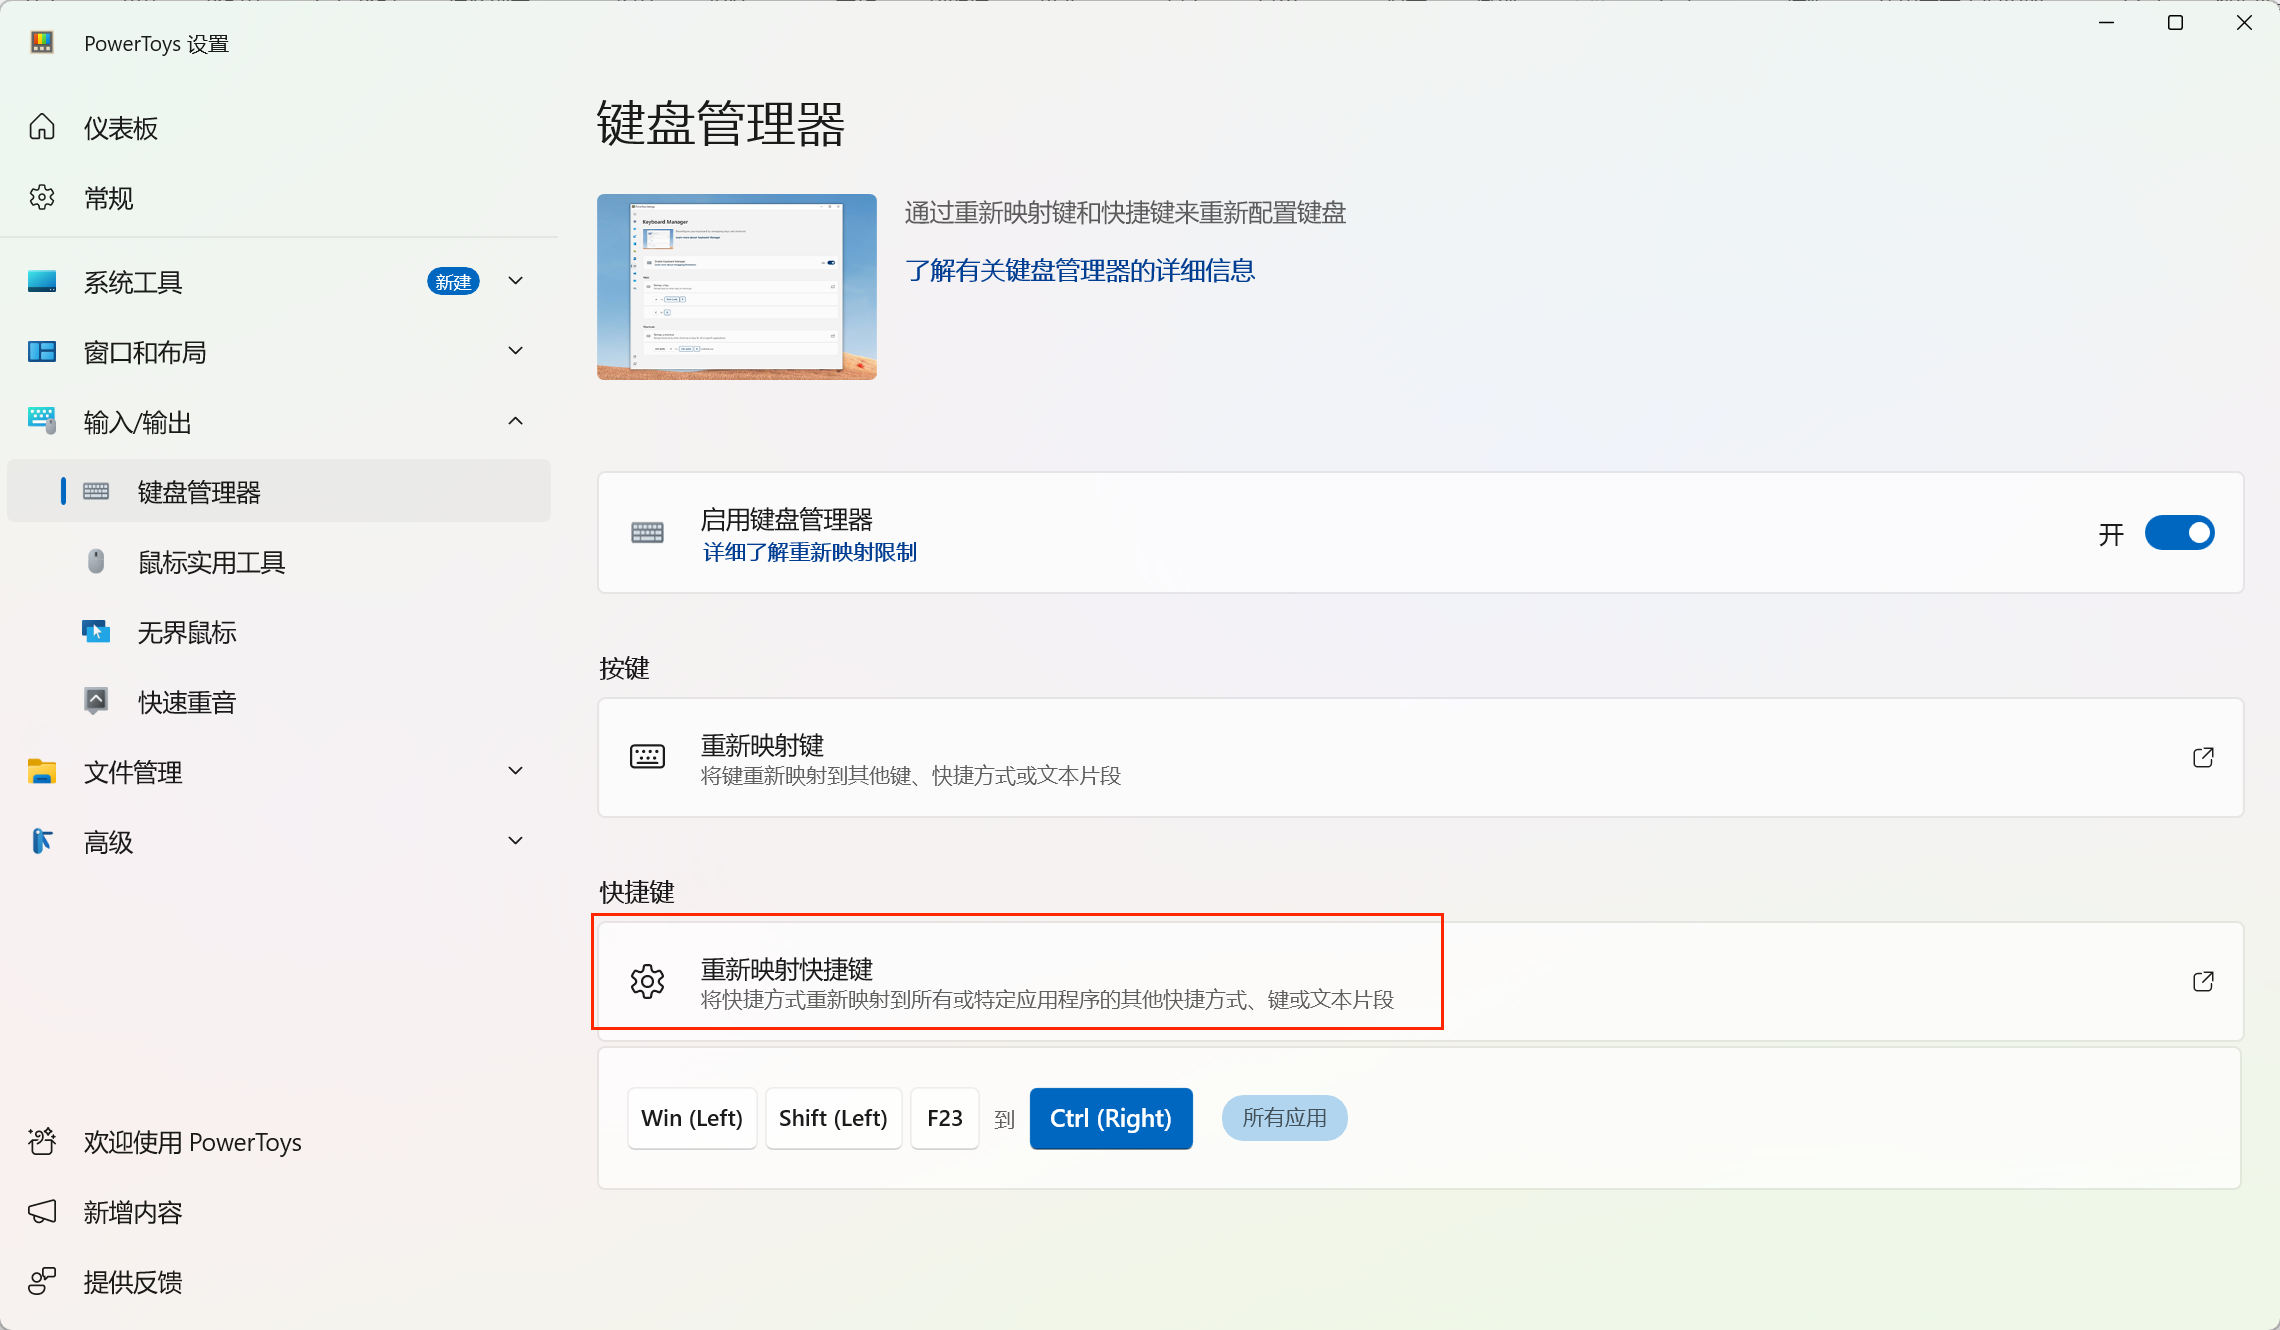Open the 仪表板 home icon

point(42,127)
